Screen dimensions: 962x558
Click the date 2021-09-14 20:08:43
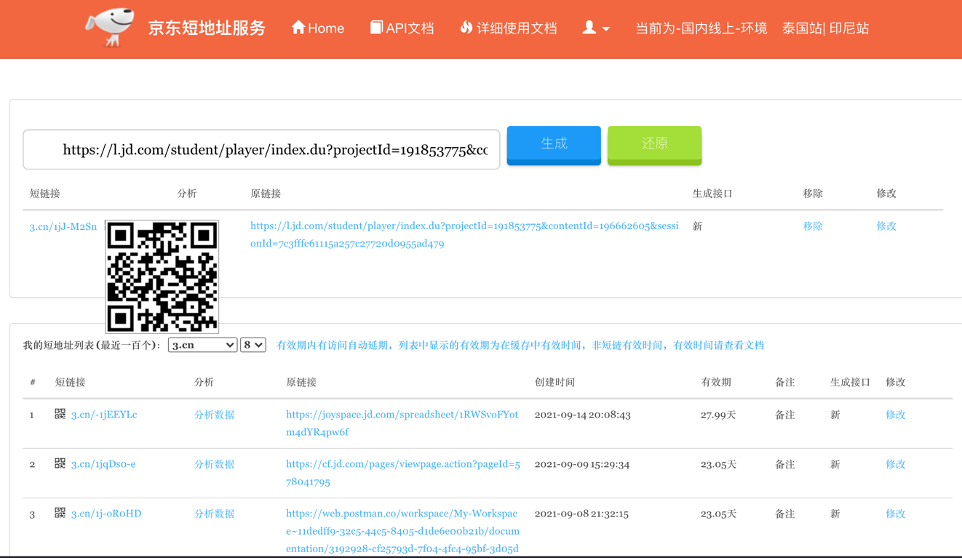pos(582,415)
